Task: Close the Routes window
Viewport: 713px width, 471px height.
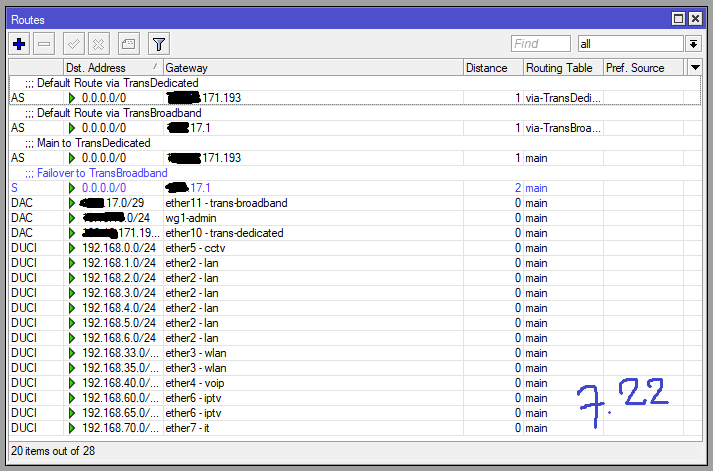Action: [x=695, y=19]
